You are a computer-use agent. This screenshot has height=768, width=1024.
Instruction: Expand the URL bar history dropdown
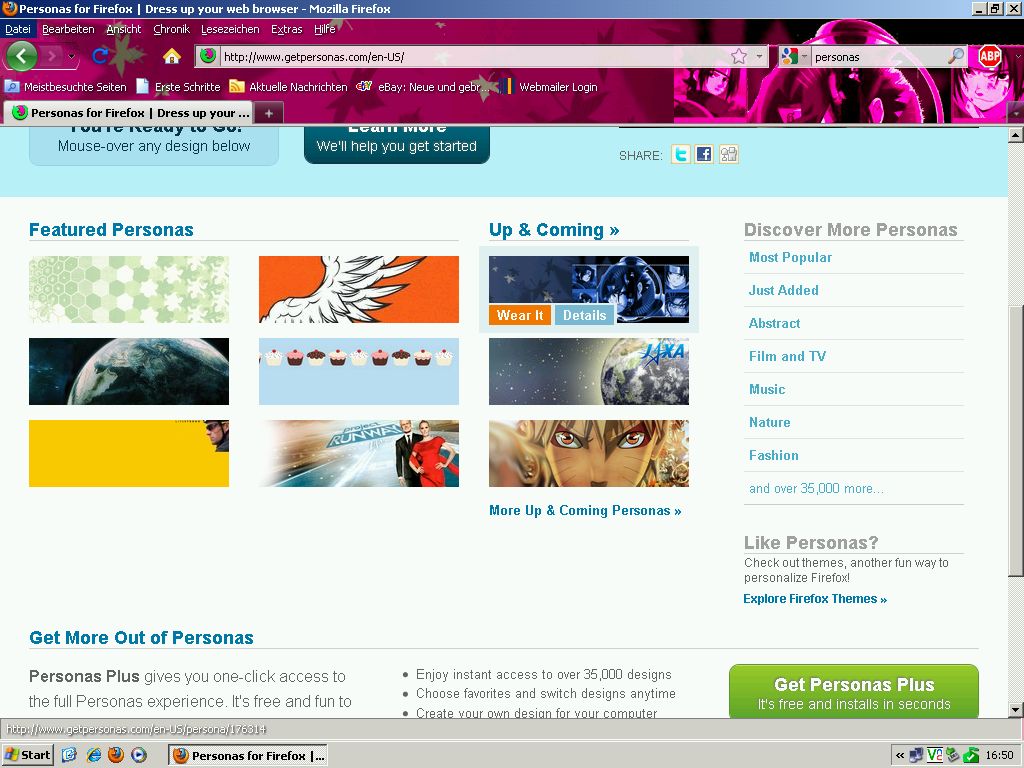click(x=759, y=57)
